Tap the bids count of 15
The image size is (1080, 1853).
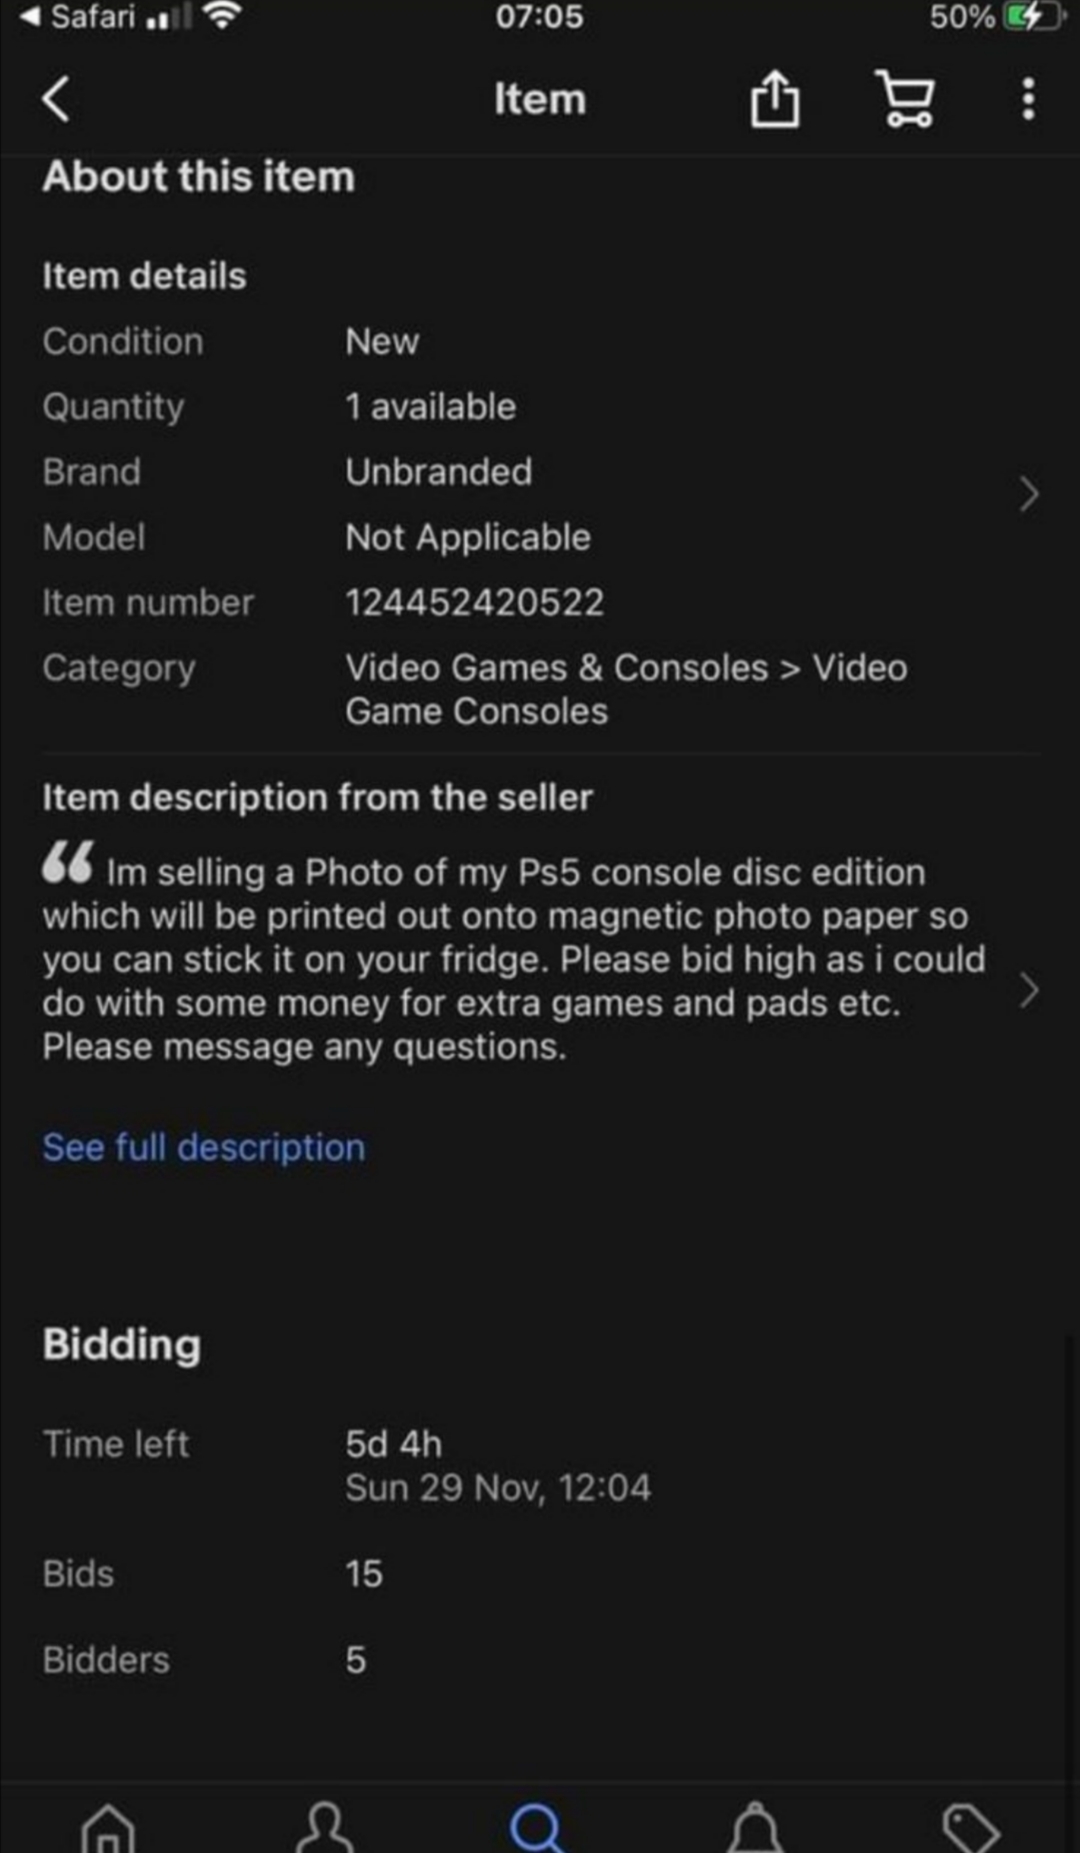point(364,1574)
